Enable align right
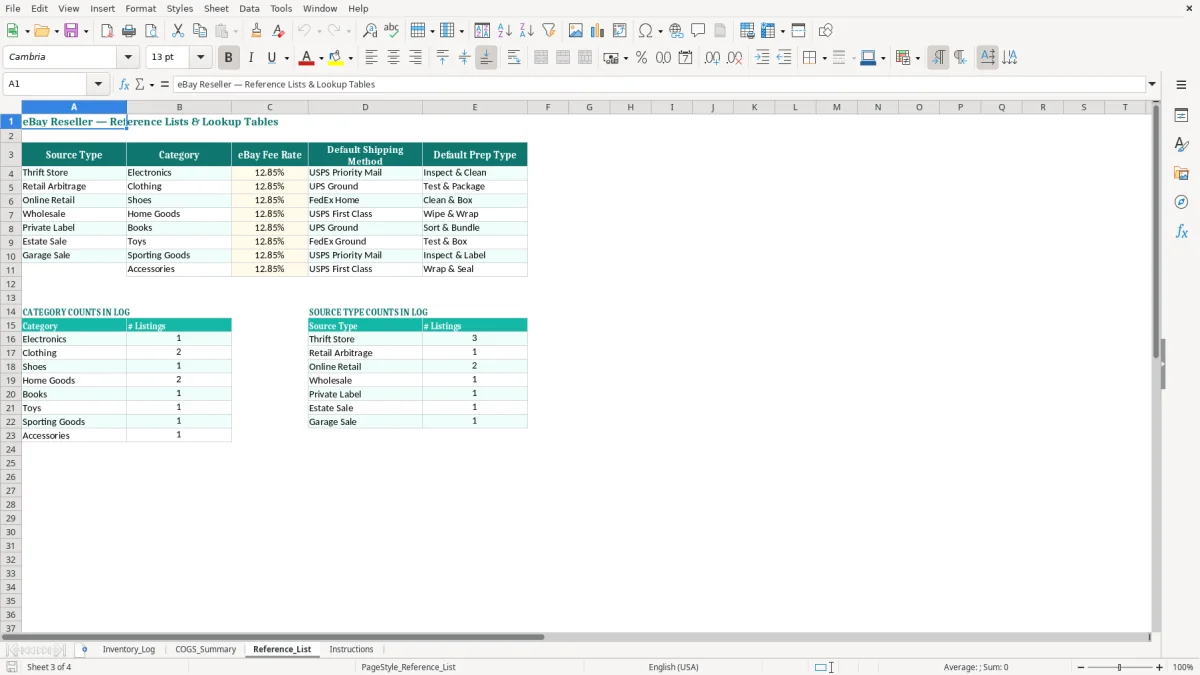The height and width of the screenshot is (675, 1200). click(x=415, y=58)
